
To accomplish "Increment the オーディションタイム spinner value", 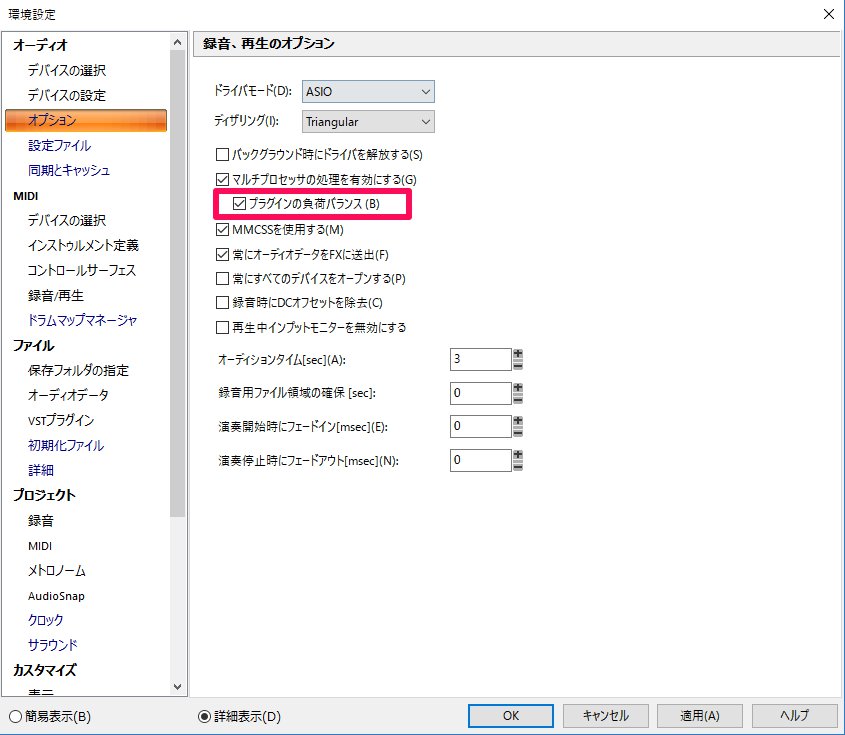I will 518,353.
